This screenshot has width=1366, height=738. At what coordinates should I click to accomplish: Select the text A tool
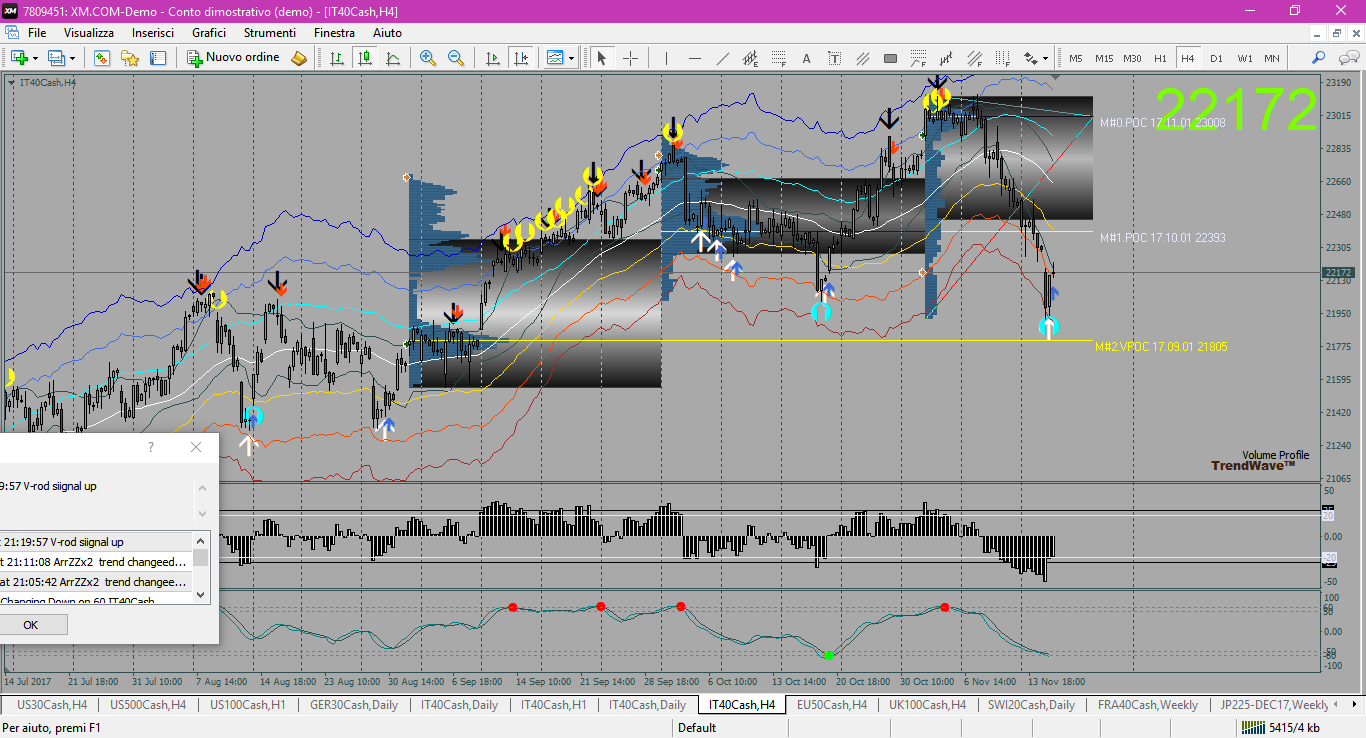pos(806,58)
